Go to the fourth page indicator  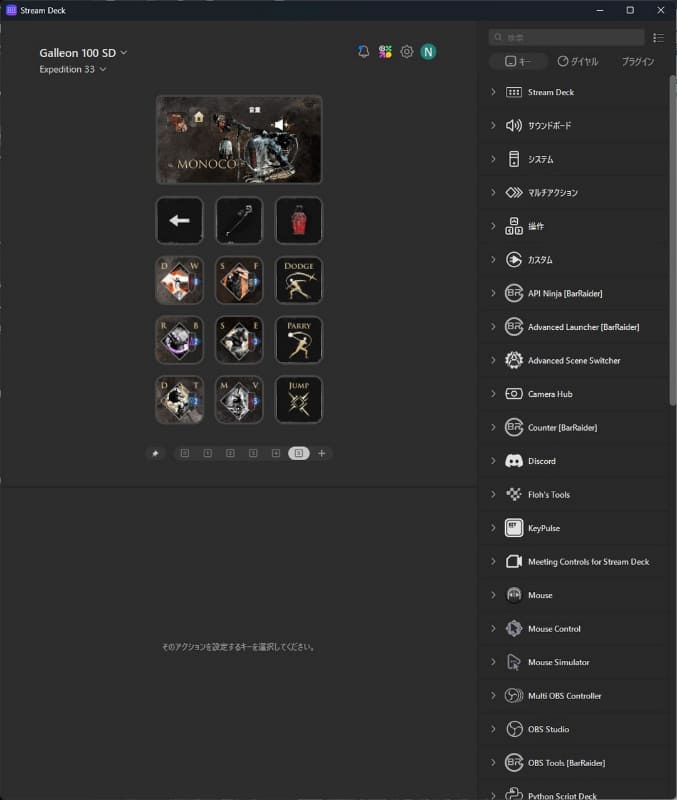pos(253,453)
